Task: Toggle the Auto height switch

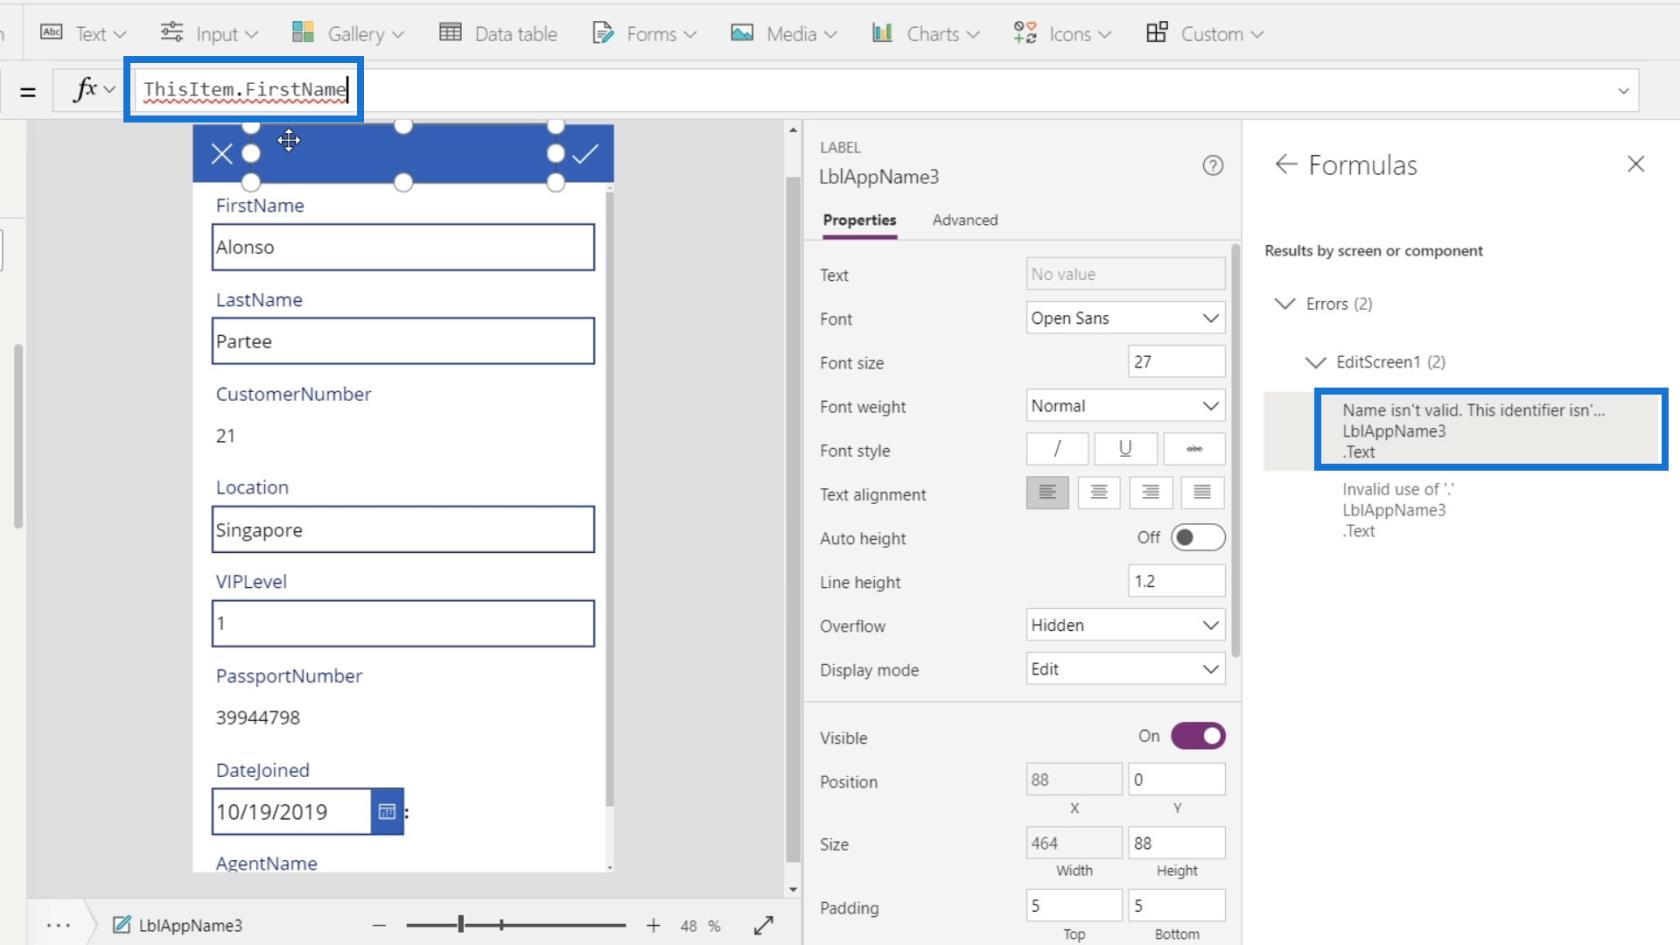Action: click(x=1198, y=537)
